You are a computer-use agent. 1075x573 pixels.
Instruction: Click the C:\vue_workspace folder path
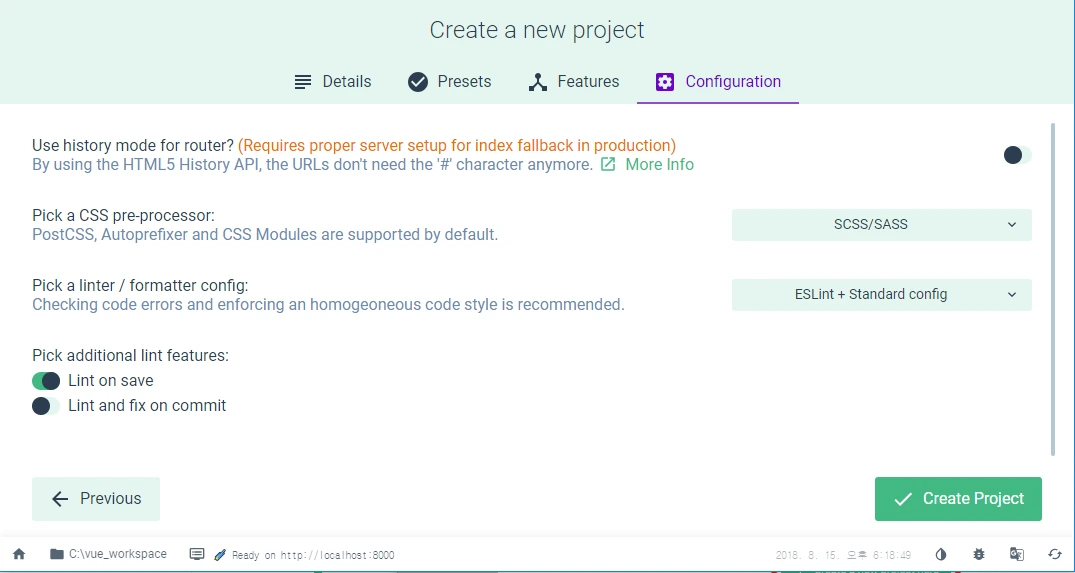point(108,554)
